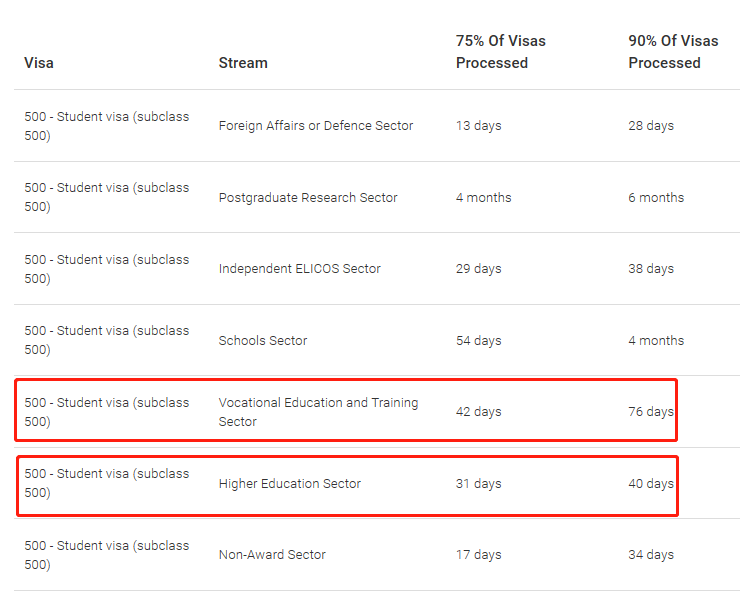
Task: Click the Stream column header
Action: point(243,62)
